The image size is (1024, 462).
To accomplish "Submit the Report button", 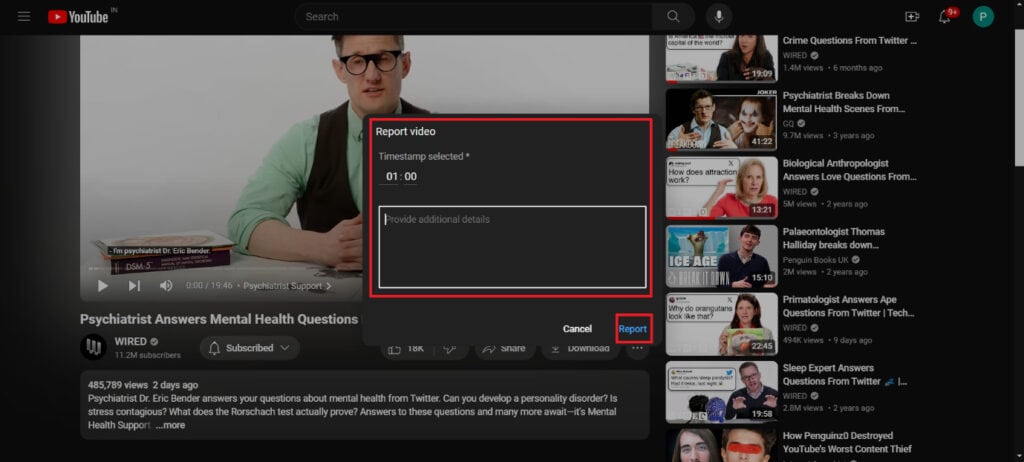I will (633, 329).
